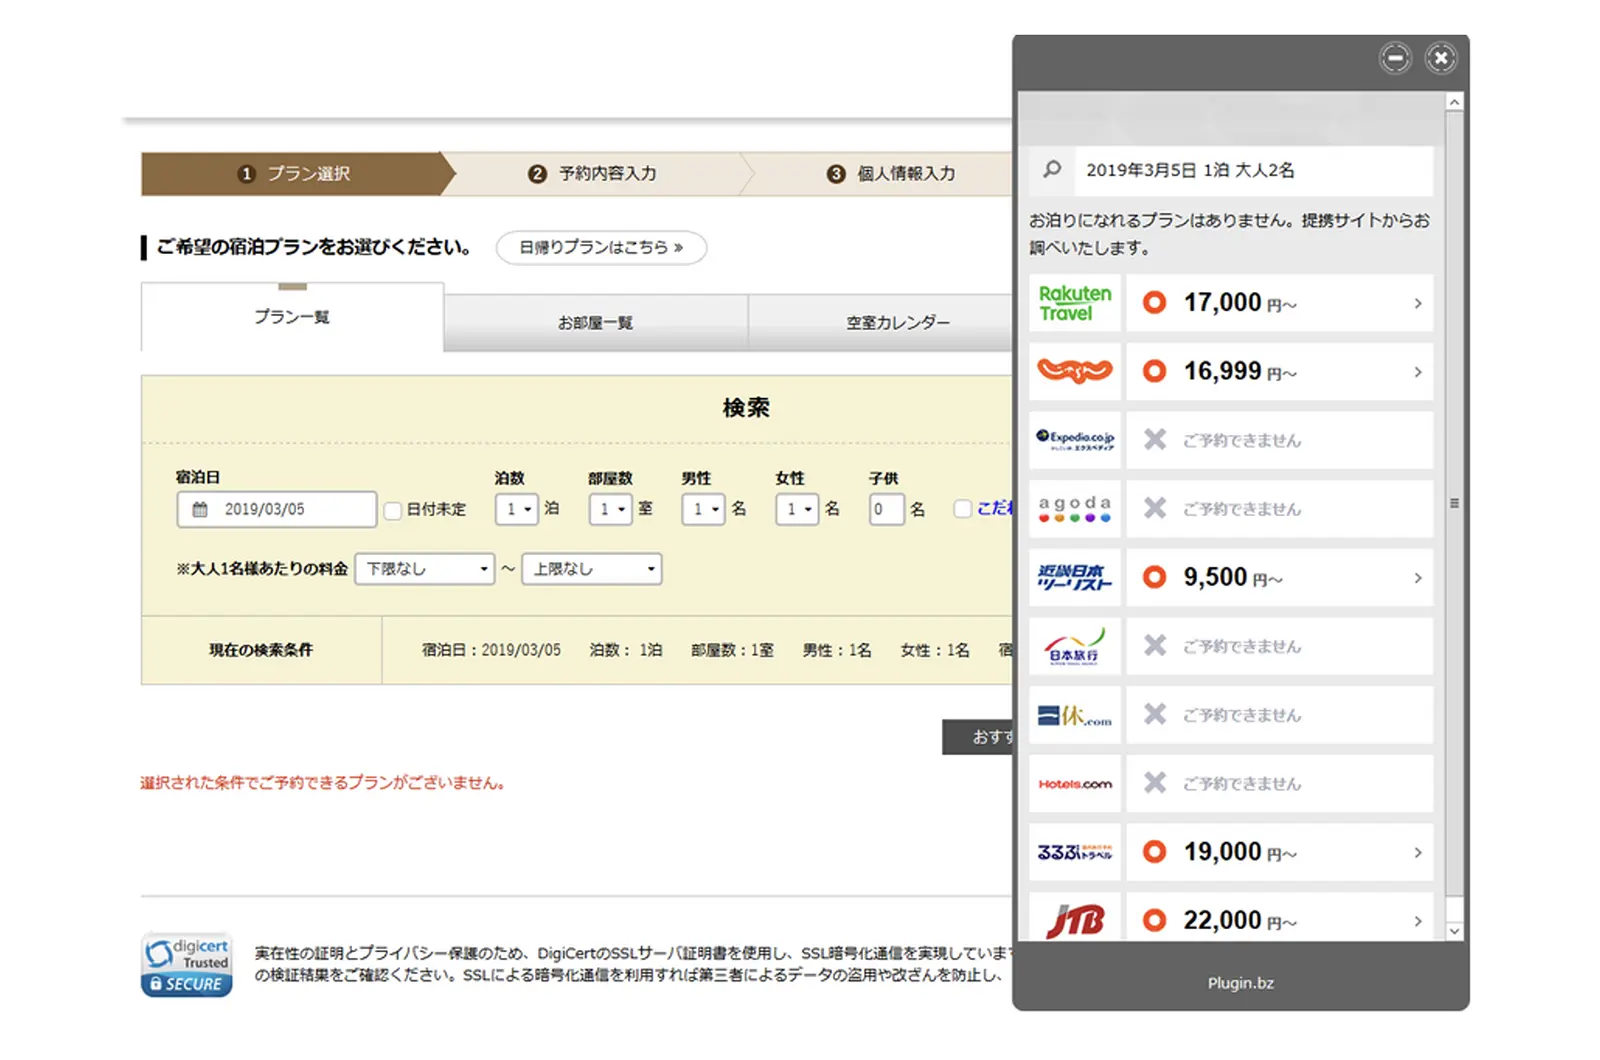This screenshot has width=1600, height=1060.
Task: Open the 下限なし price lower-limit dropdown
Action: point(424,568)
